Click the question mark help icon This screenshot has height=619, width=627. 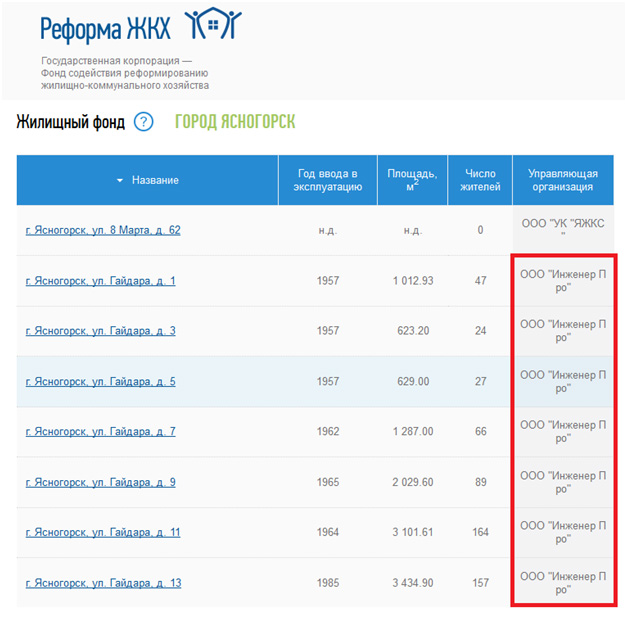coord(144,122)
